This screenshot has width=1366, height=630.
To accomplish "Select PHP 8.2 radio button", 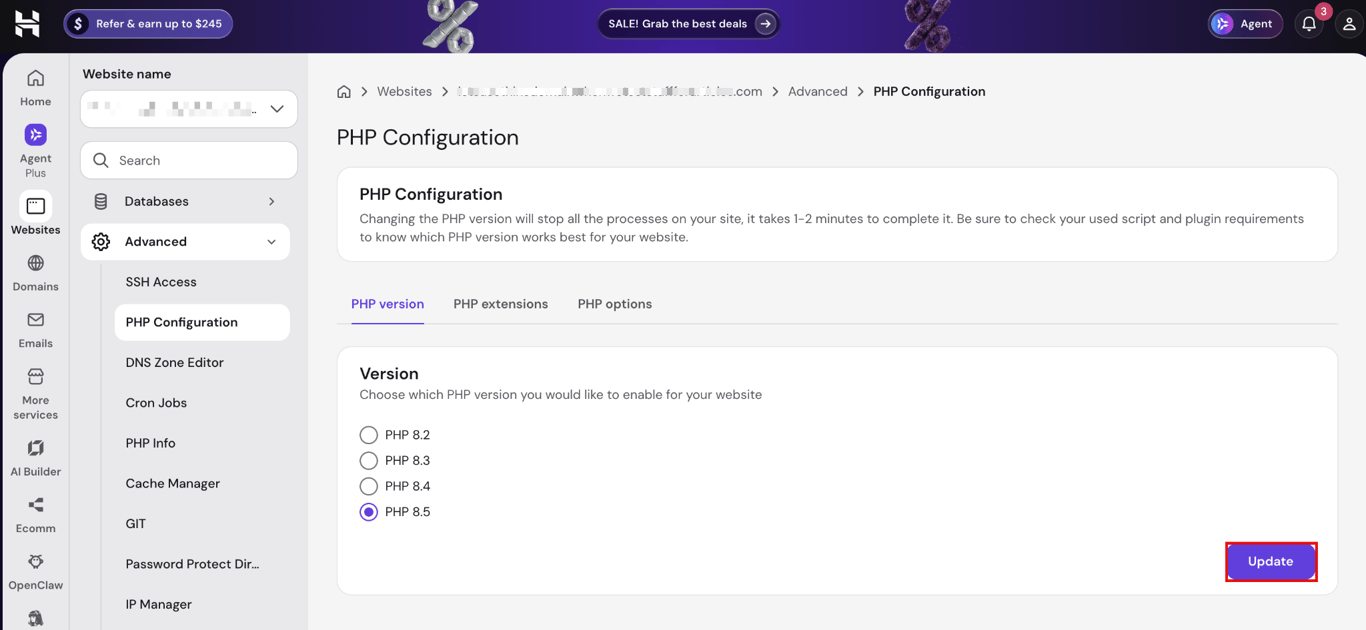I will coord(369,435).
